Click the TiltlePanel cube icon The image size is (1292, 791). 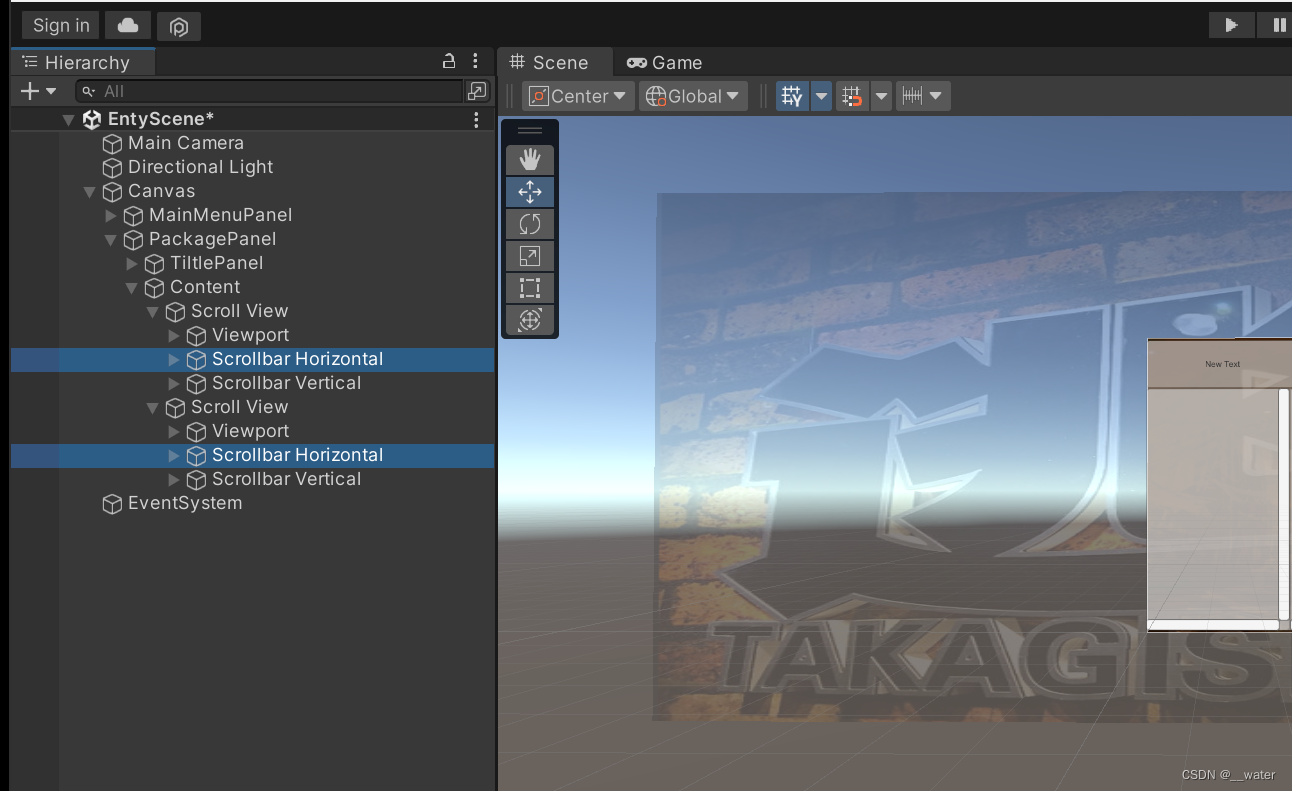[155, 264]
